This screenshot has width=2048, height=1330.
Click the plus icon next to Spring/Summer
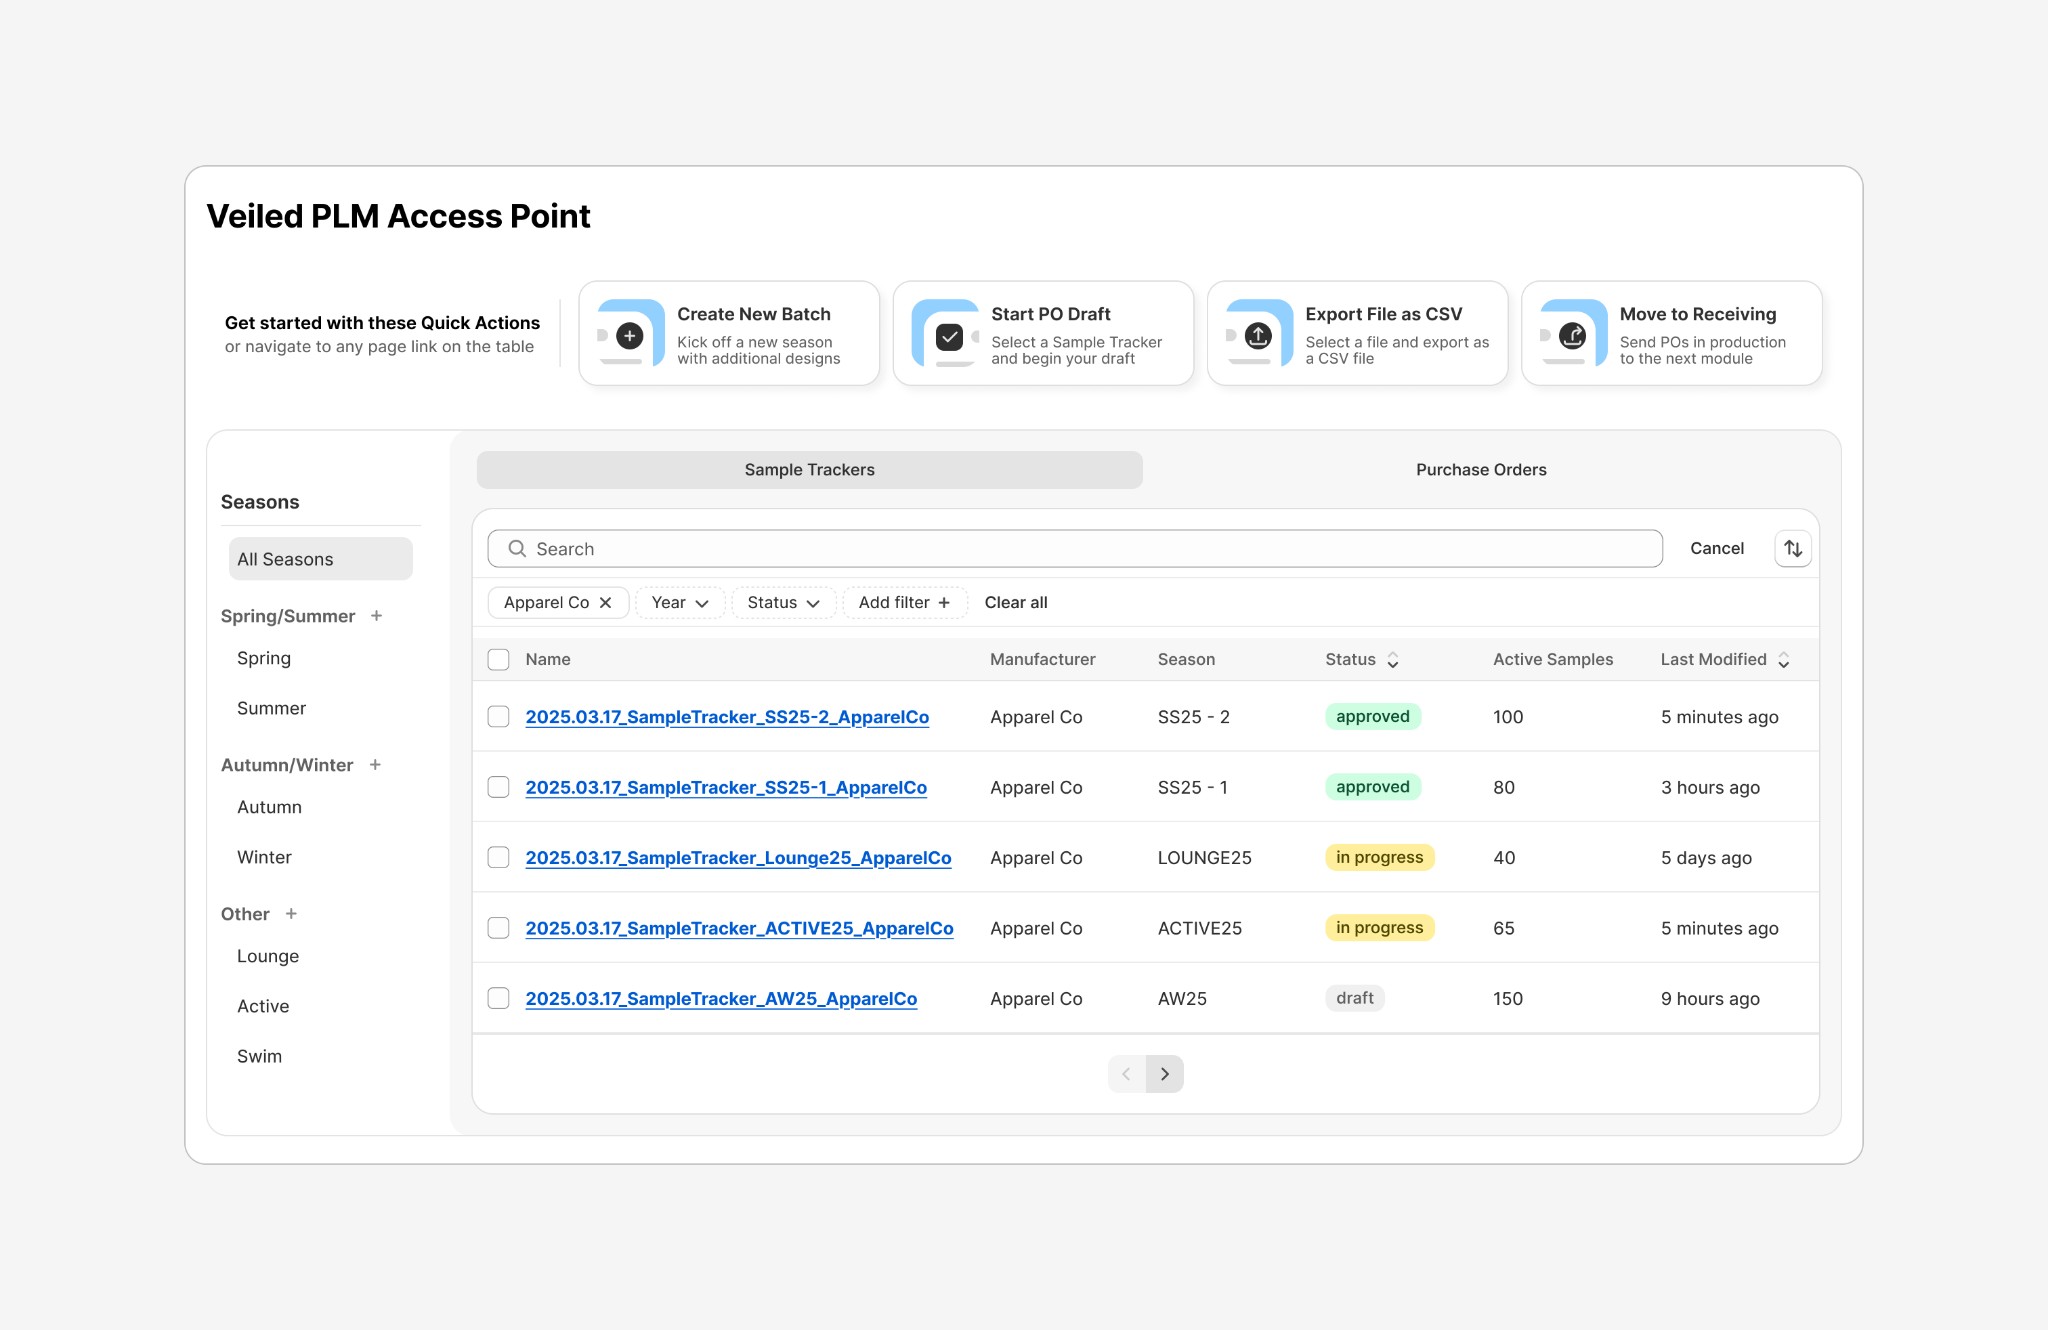tap(377, 616)
